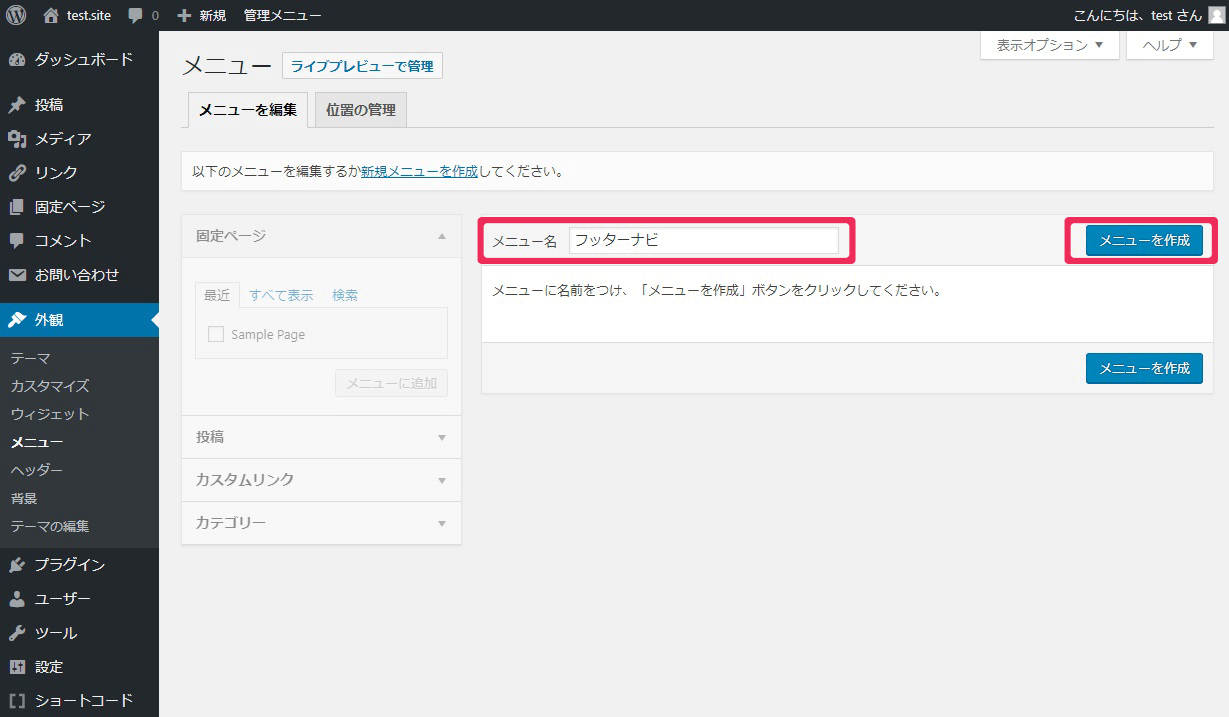Open ウィジェット in the 外観 submenu
The image size is (1229, 717).
click(50, 414)
